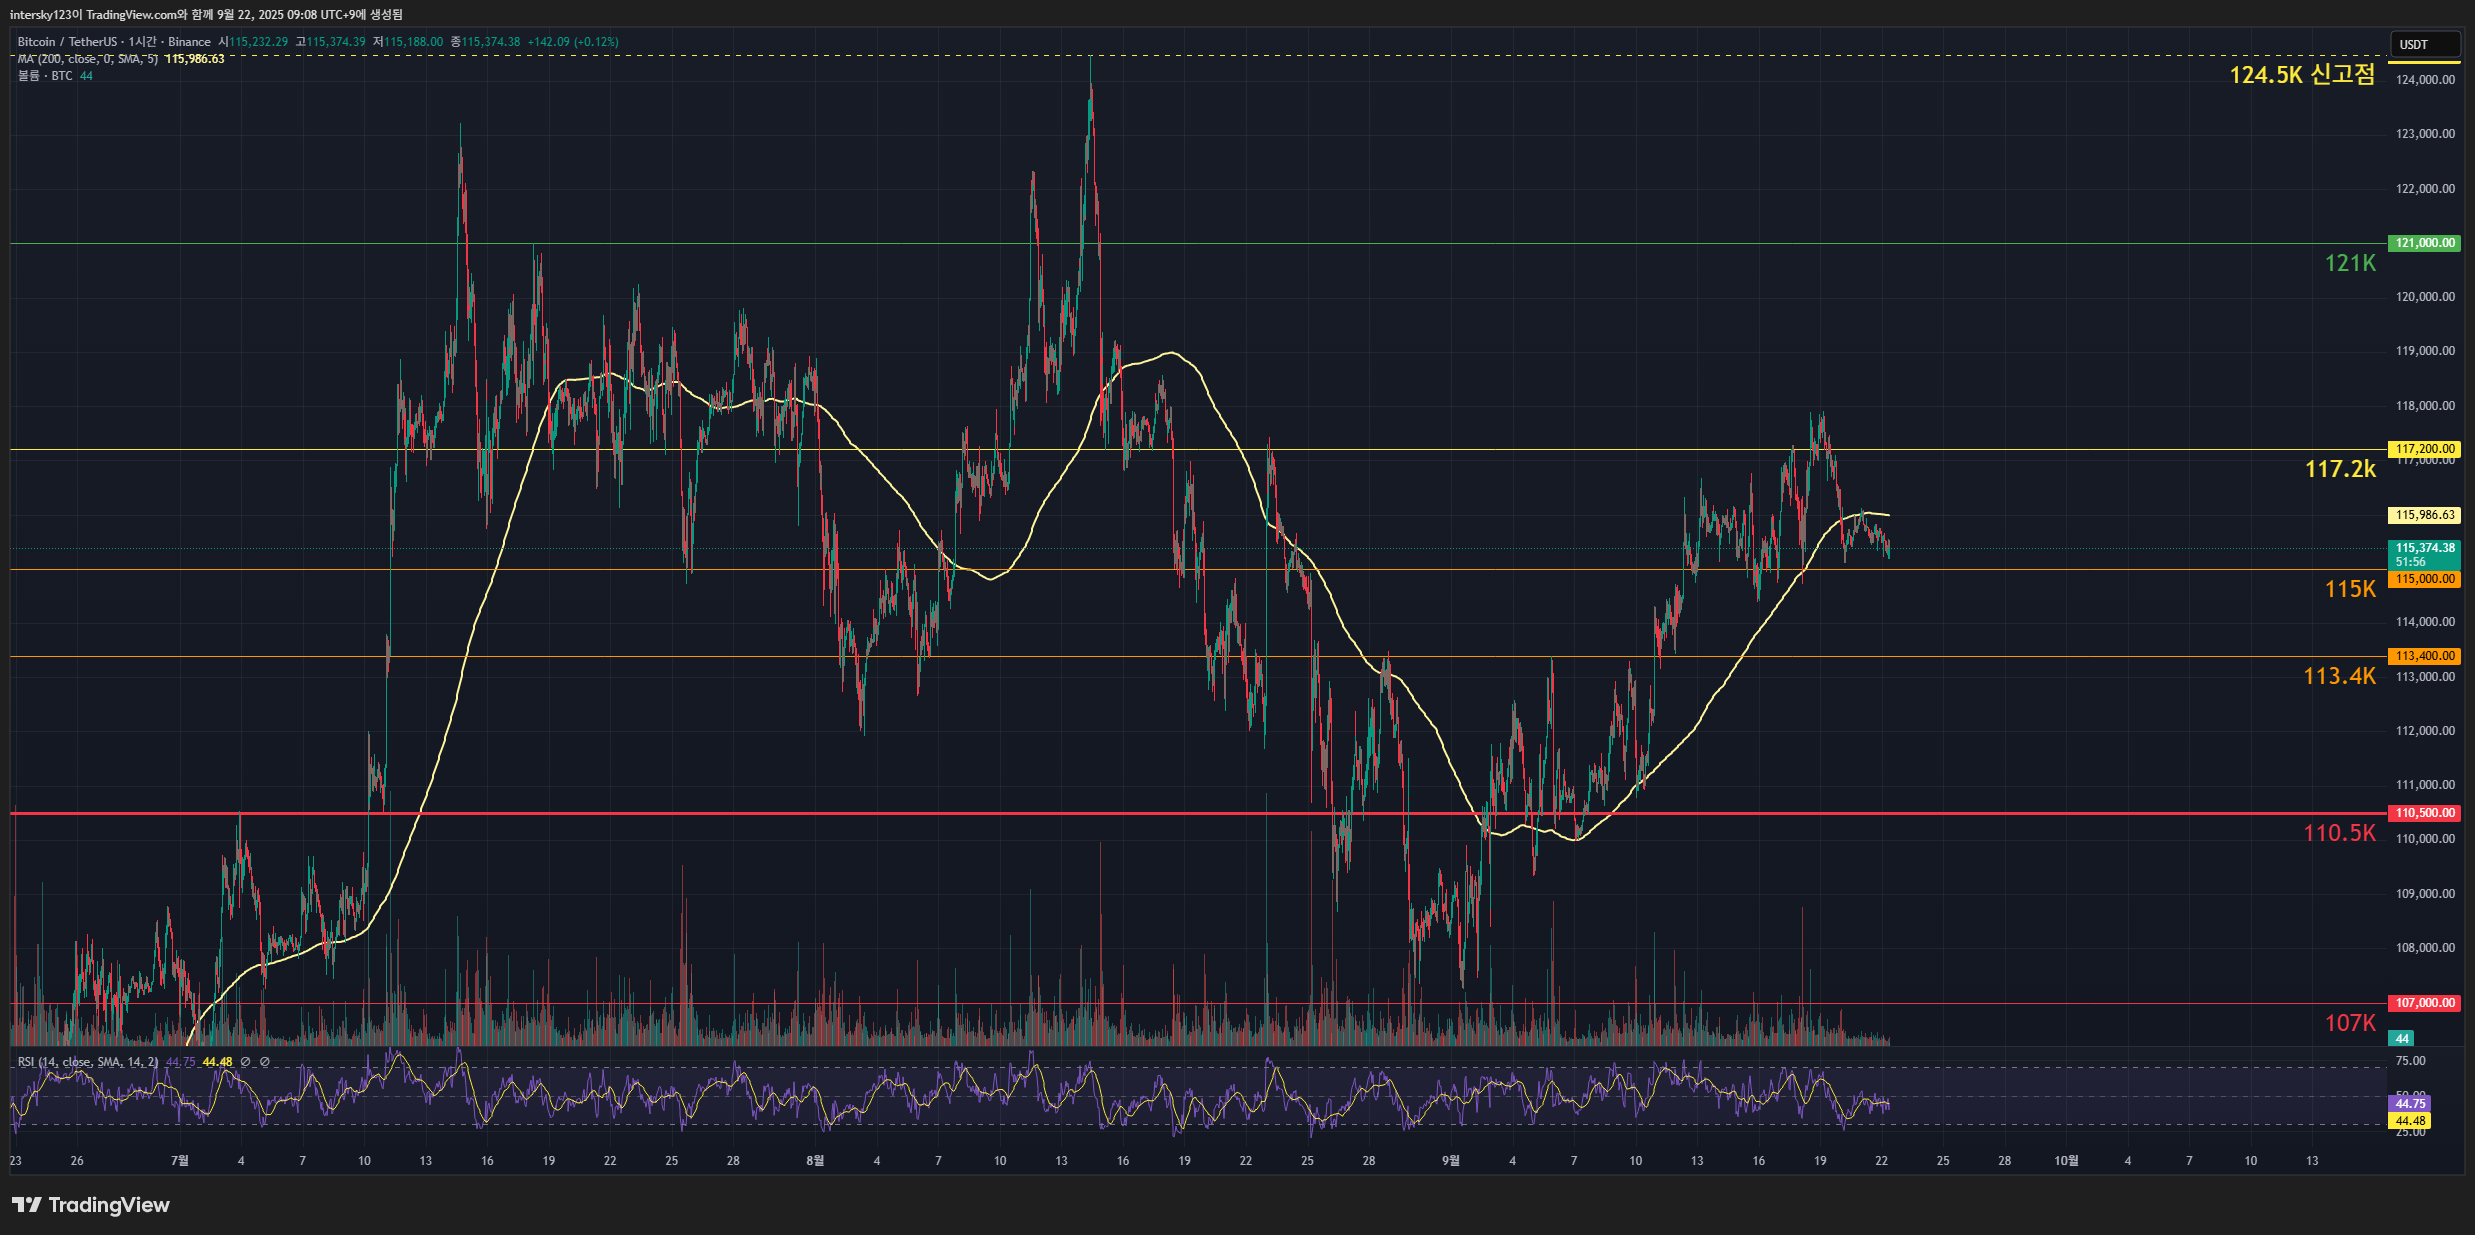The image size is (2475, 1235).
Task: Click the MA 200 indicator legend
Action: click(x=88, y=59)
